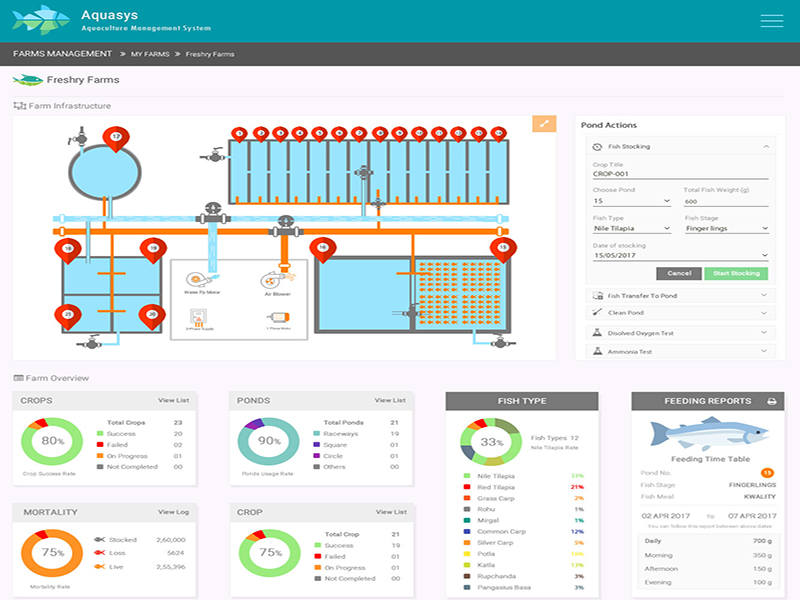Go to MY FARMS in the breadcrumb

pyautogui.click(x=150, y=54)
